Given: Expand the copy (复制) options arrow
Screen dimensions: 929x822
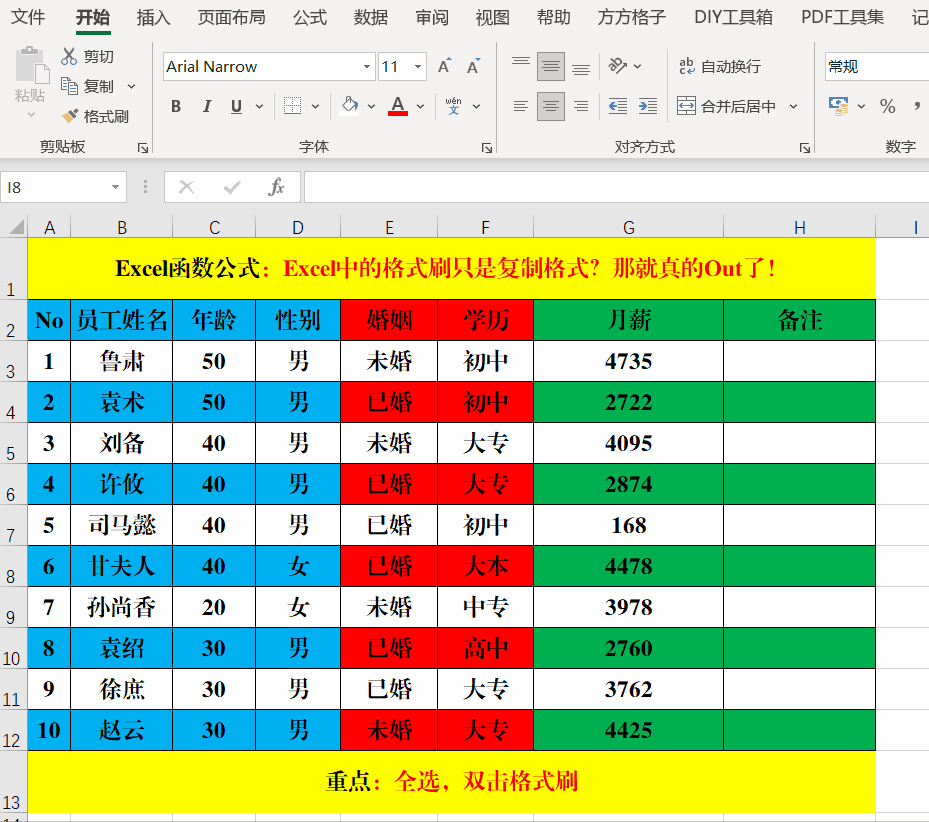Looking at the screenshot, I should (132, 87).
